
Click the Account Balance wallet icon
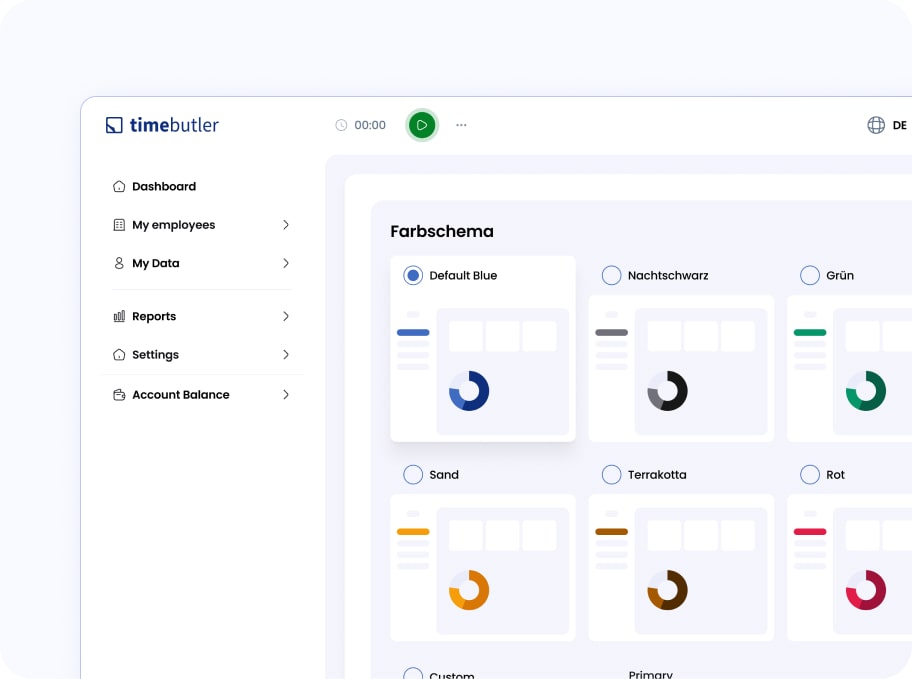[x=119, y=395]
